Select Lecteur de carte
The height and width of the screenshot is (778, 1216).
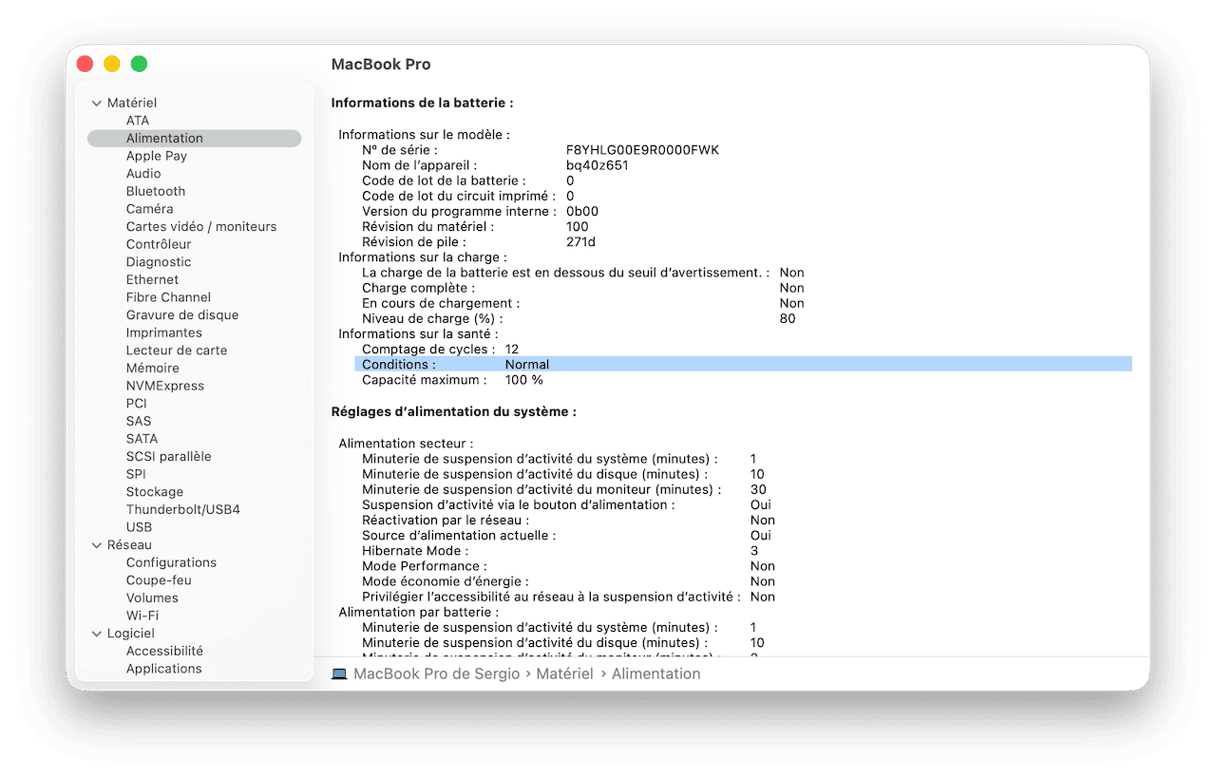point(176,350)
